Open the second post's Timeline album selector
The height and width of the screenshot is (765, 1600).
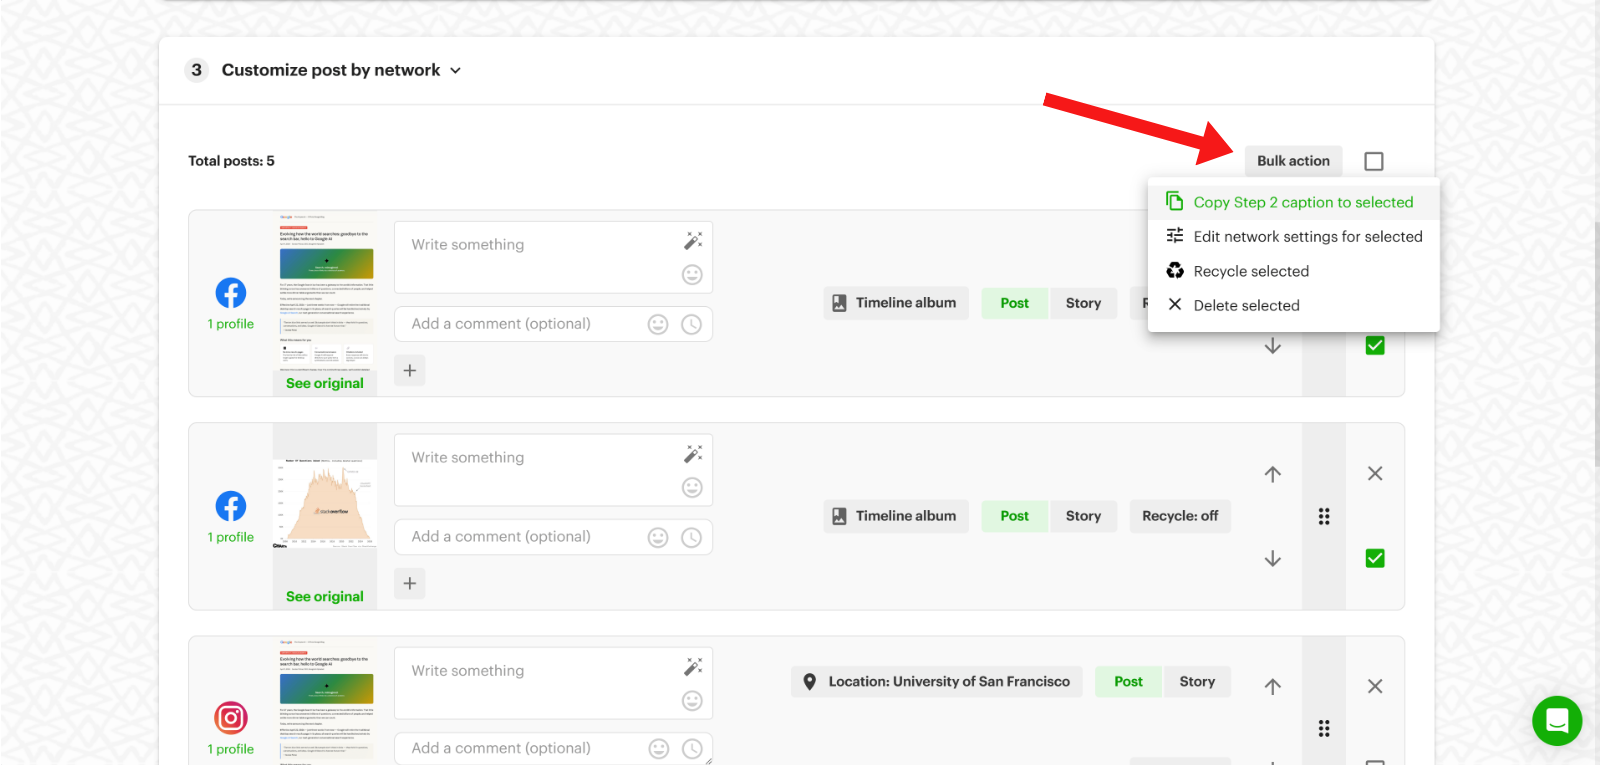tap(896, 516)
